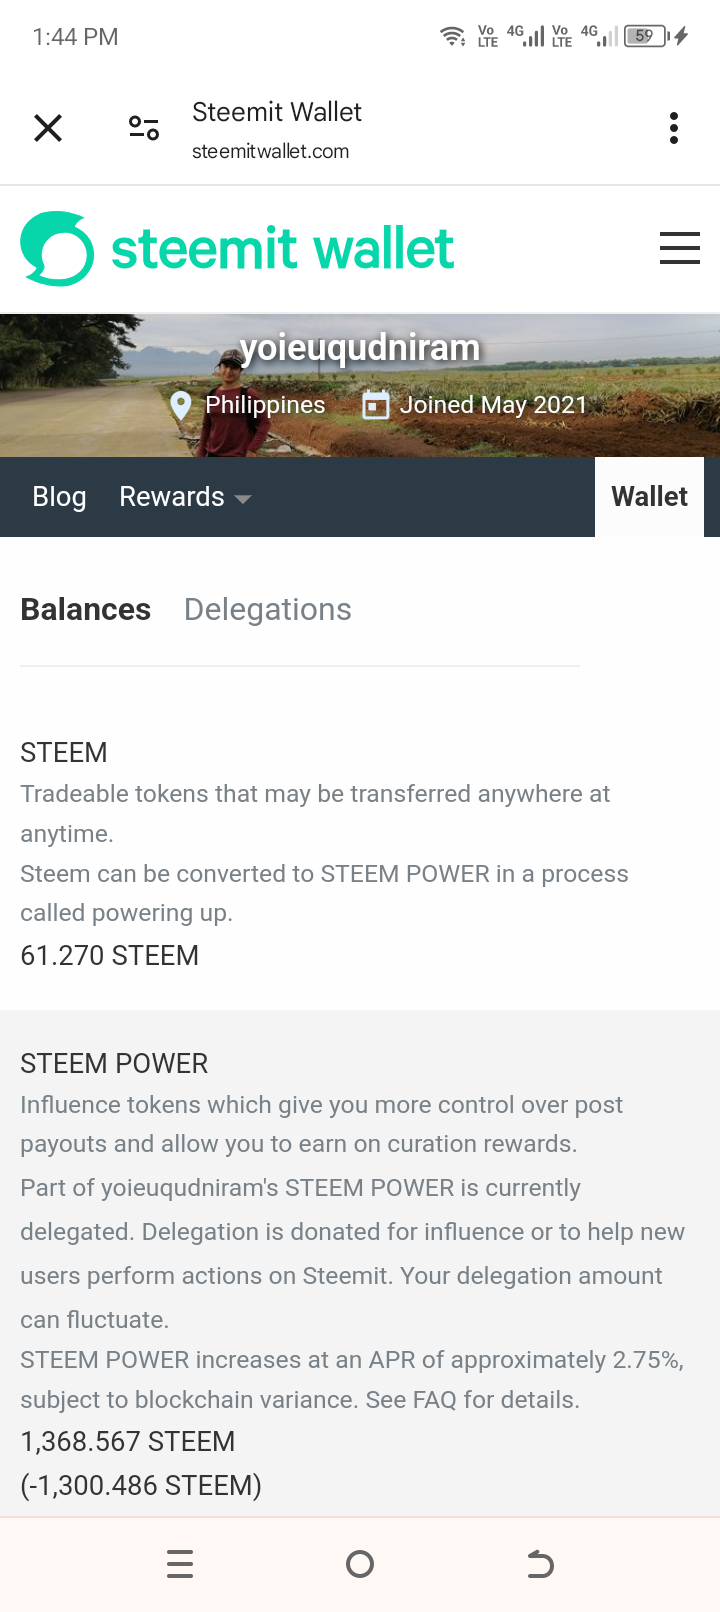This screenshot has height=1612, width=720.
Task: Select the Wallet tab
Action: coord(649,497)
